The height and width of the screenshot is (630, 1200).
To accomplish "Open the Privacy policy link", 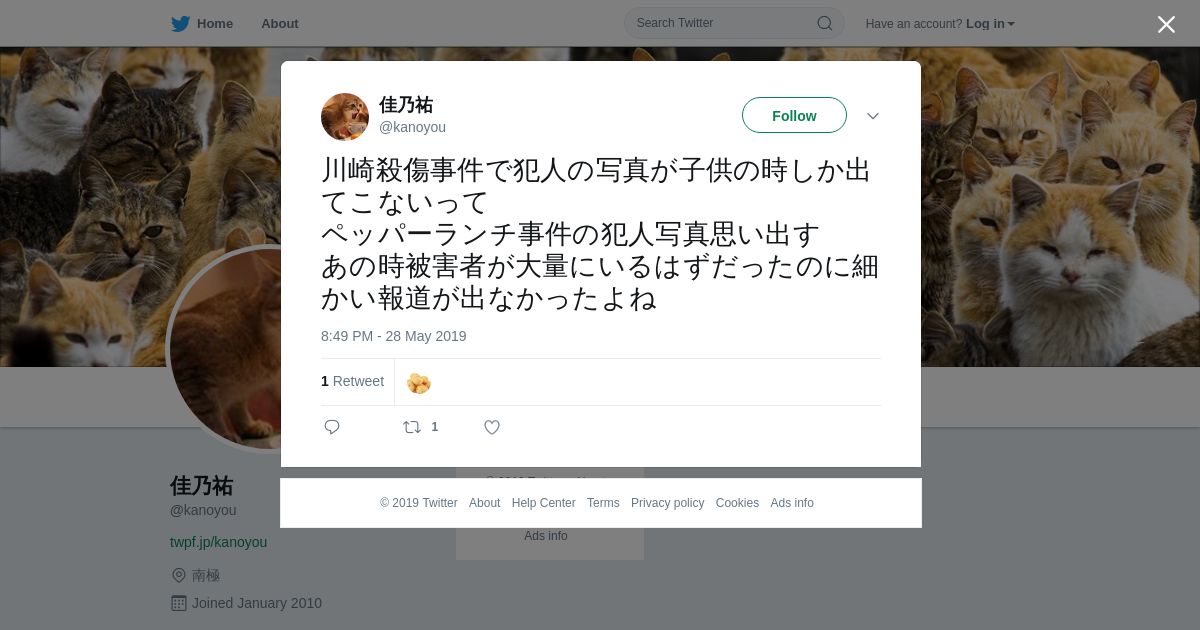I will pos(667,503).
